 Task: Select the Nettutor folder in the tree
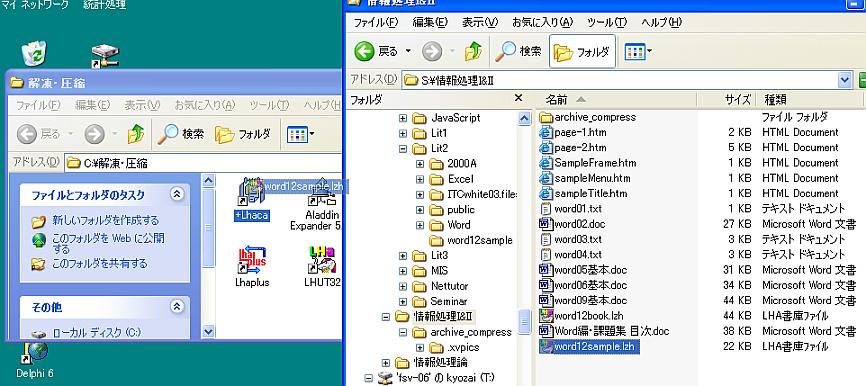pos(449,286)
